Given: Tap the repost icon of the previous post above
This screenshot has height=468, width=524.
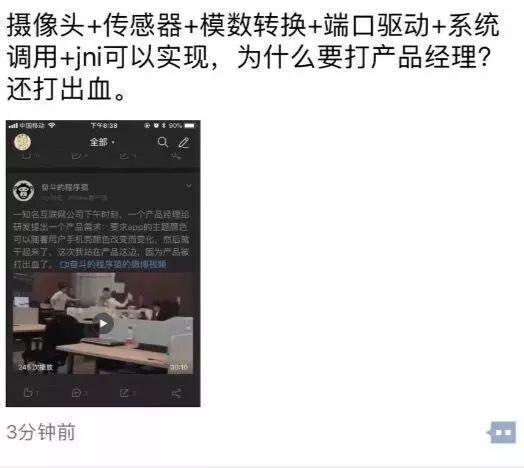Looking at the screenshot, I should point(128,156).
